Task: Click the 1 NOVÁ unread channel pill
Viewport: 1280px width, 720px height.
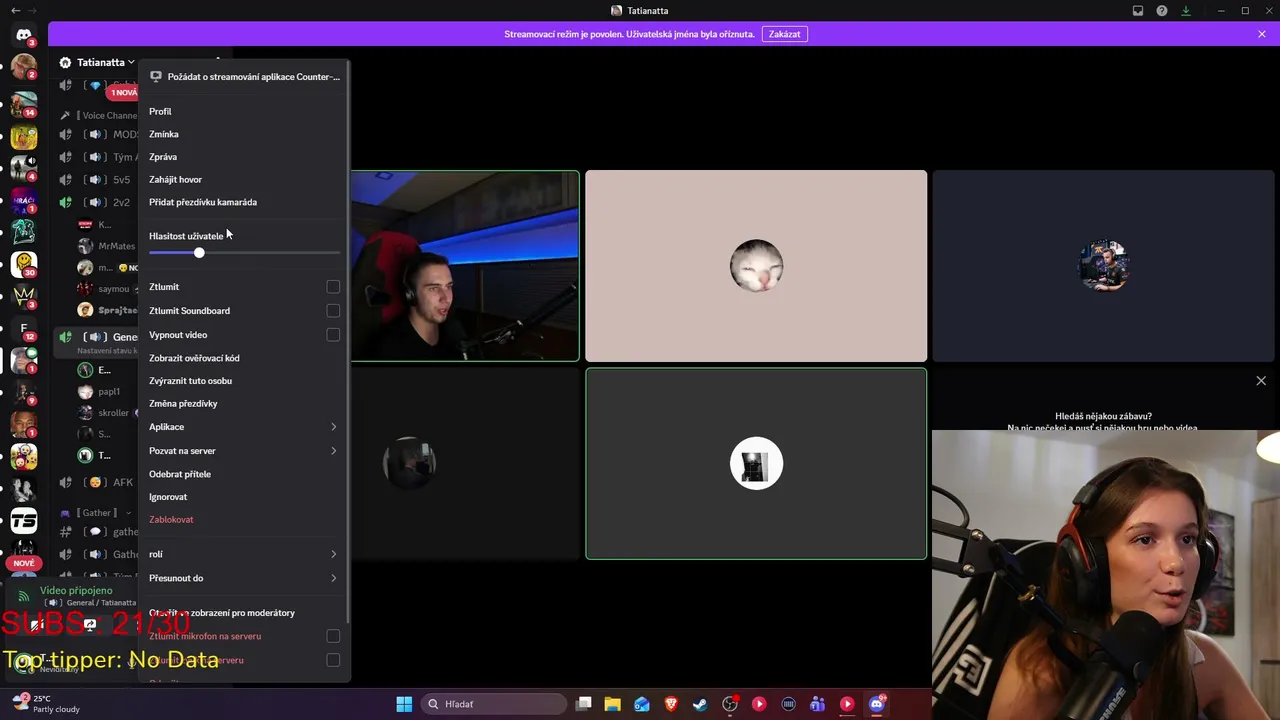Action: click(x=123, y=93)
